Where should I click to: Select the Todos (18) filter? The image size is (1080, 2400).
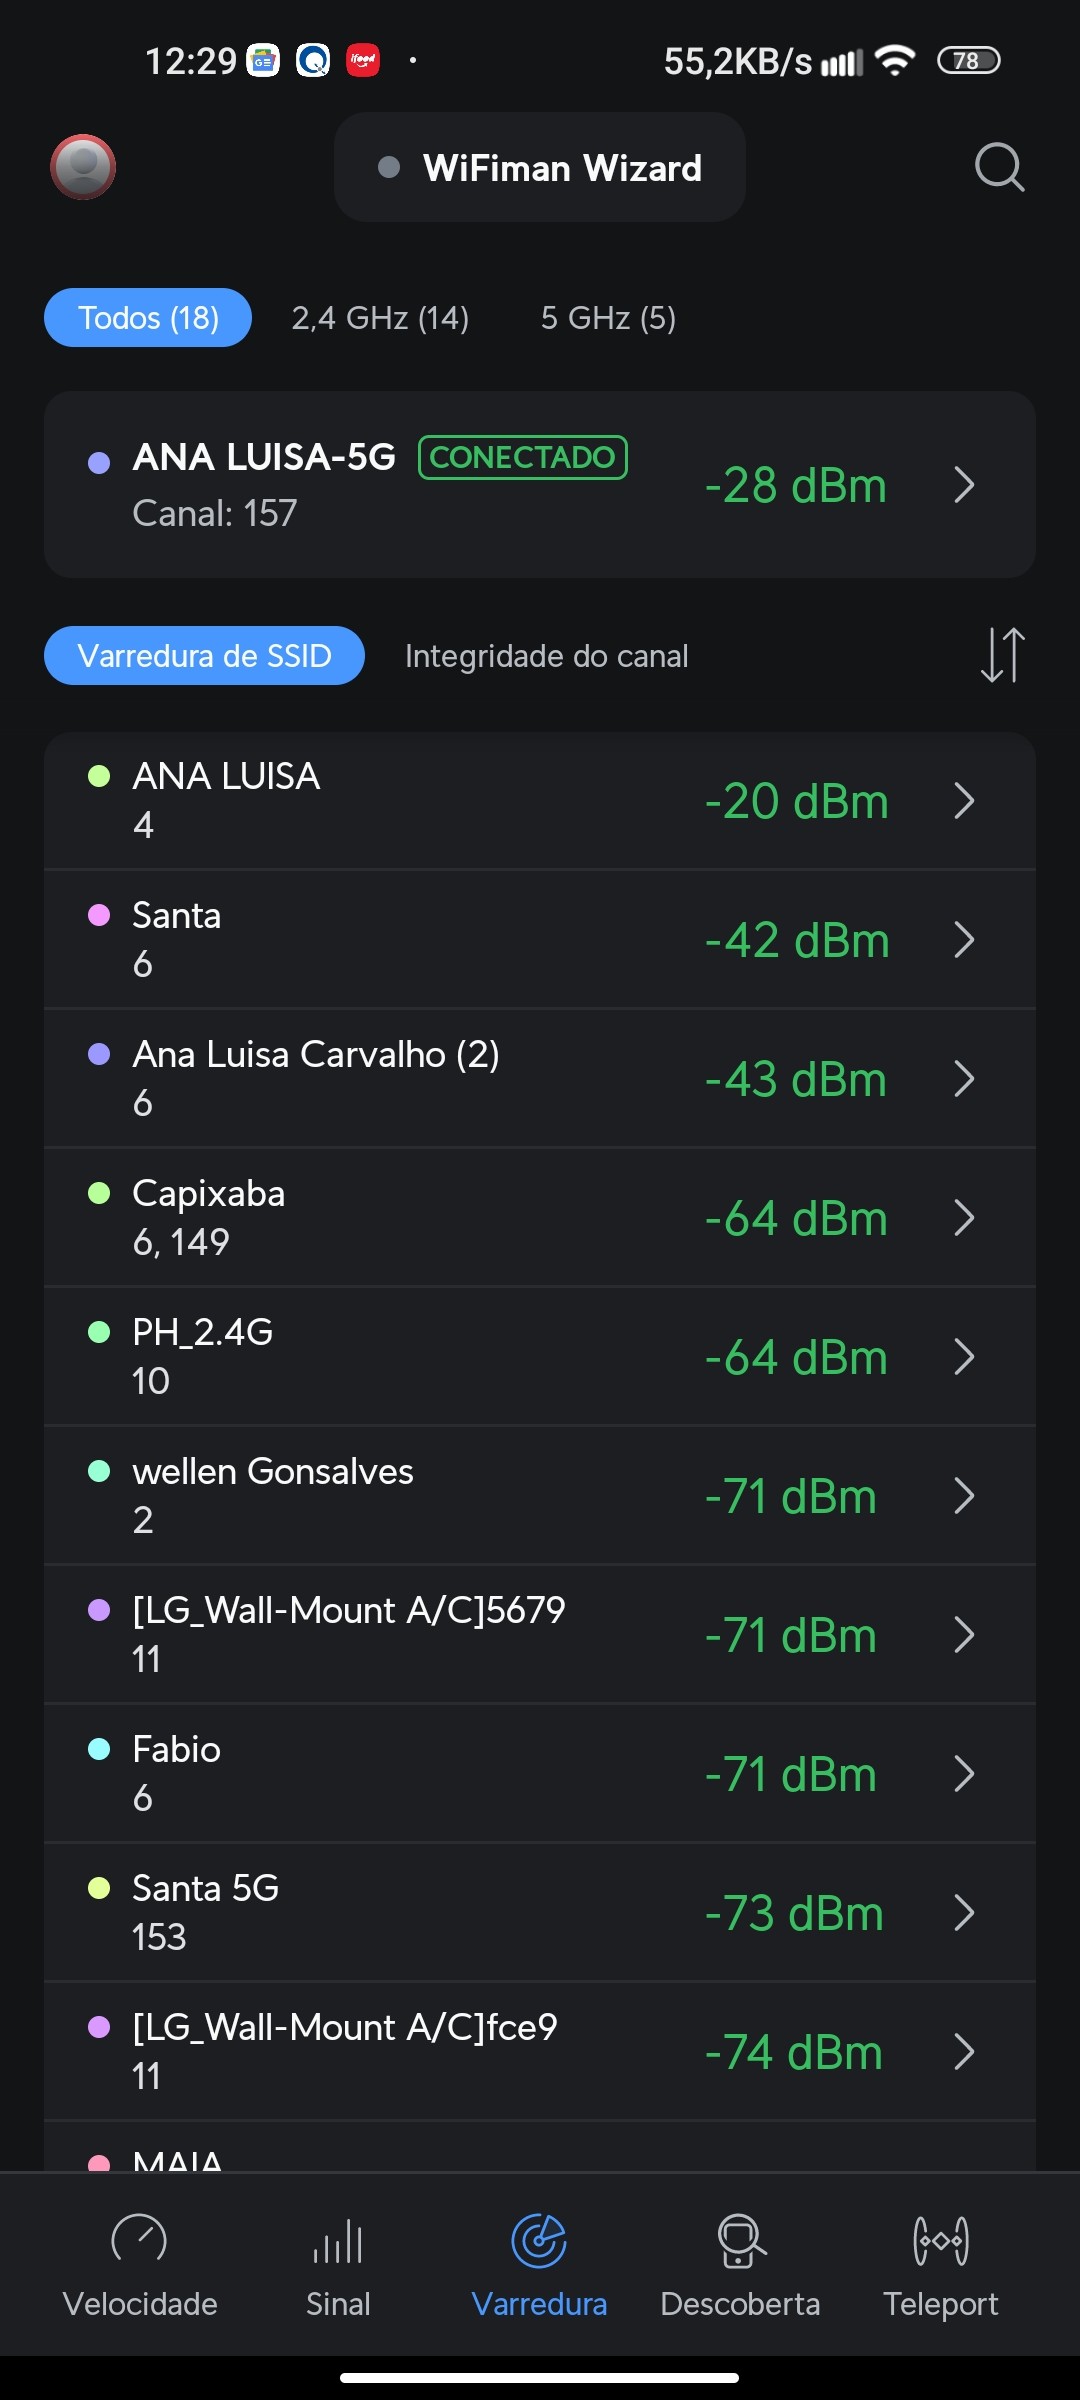click(x=148, y=318)
